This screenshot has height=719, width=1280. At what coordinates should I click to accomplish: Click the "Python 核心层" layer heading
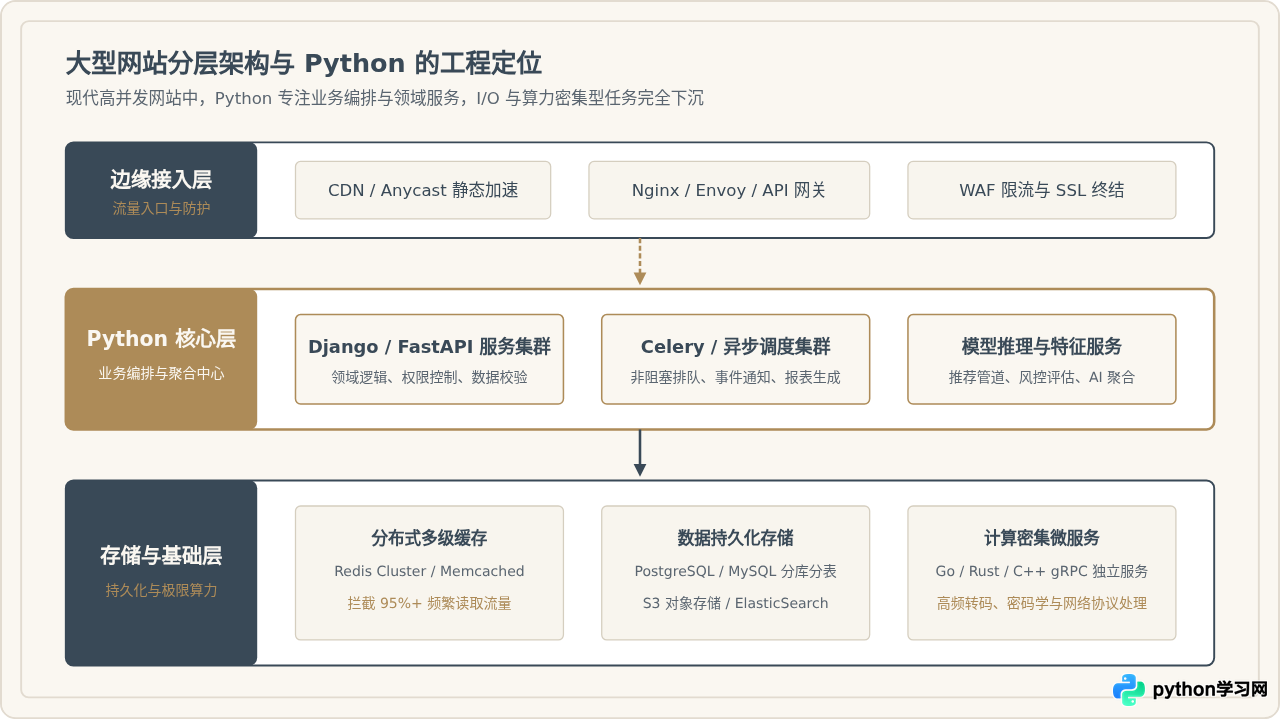click(x=161, y=339)
